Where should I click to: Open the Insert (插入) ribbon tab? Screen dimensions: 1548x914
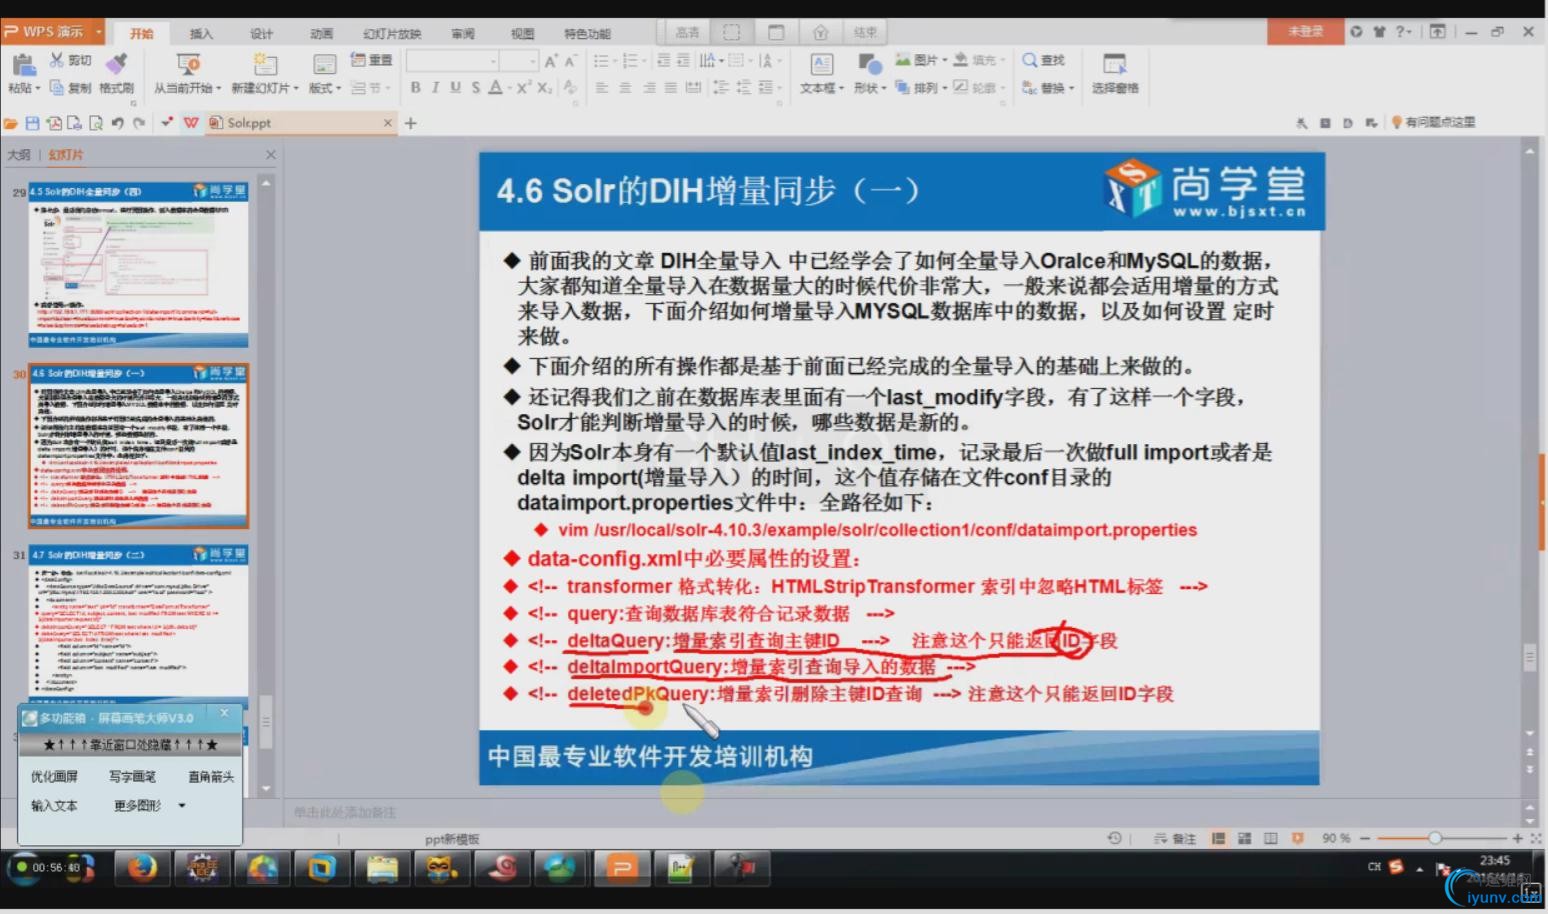201,33
